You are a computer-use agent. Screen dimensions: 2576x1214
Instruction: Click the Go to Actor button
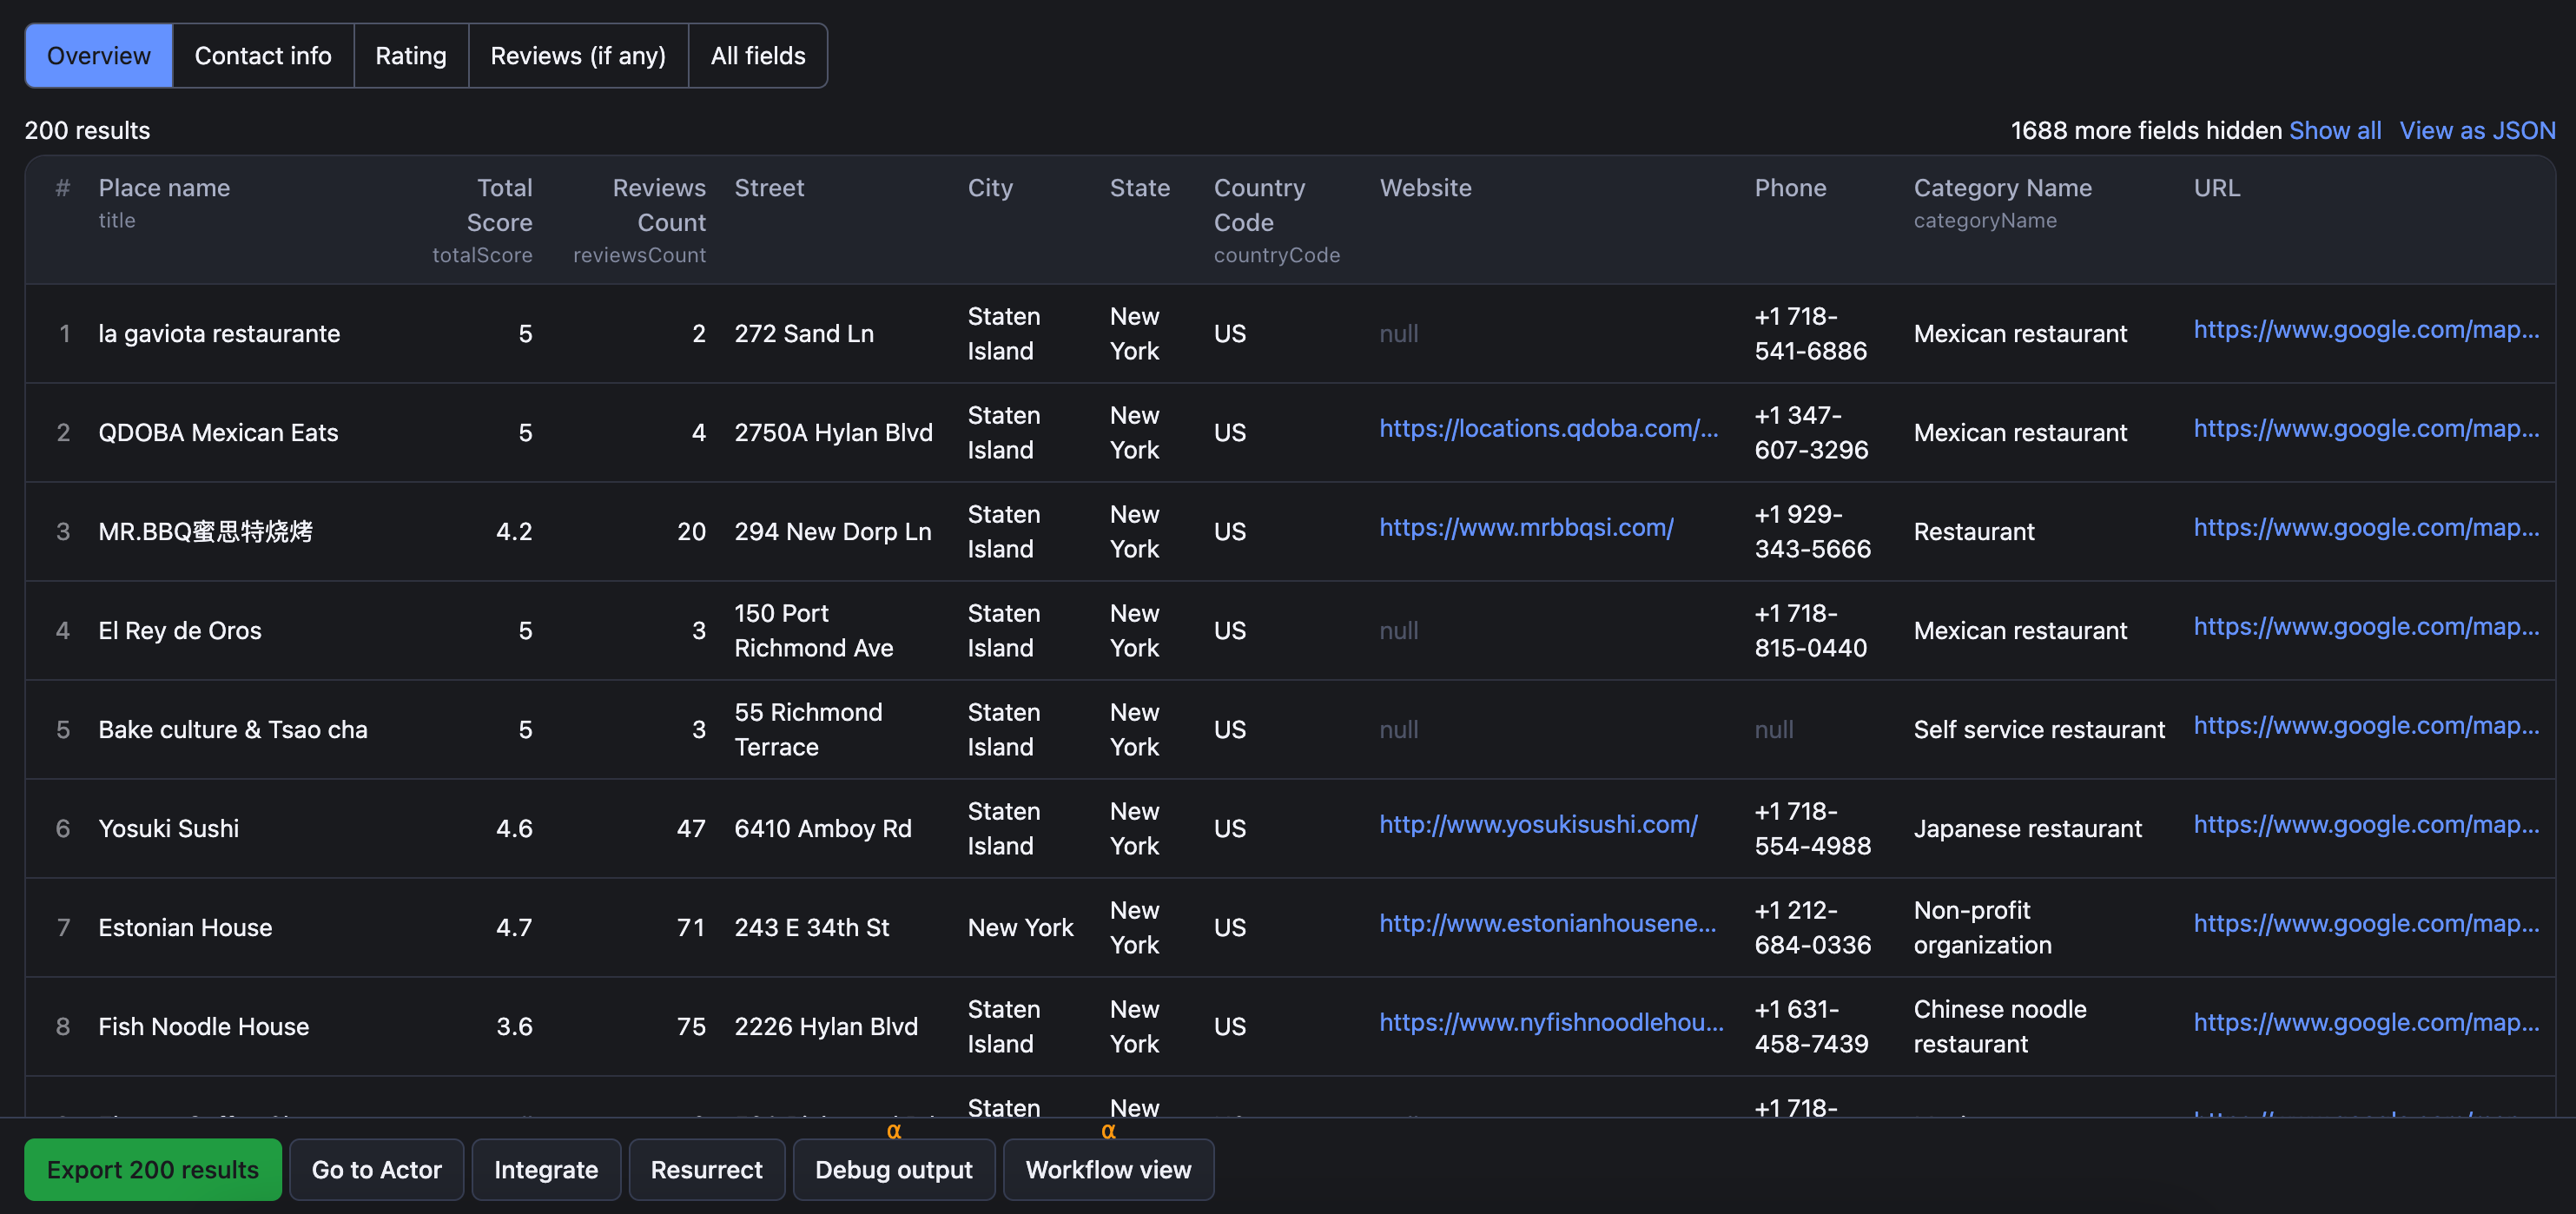[376, 1169]
